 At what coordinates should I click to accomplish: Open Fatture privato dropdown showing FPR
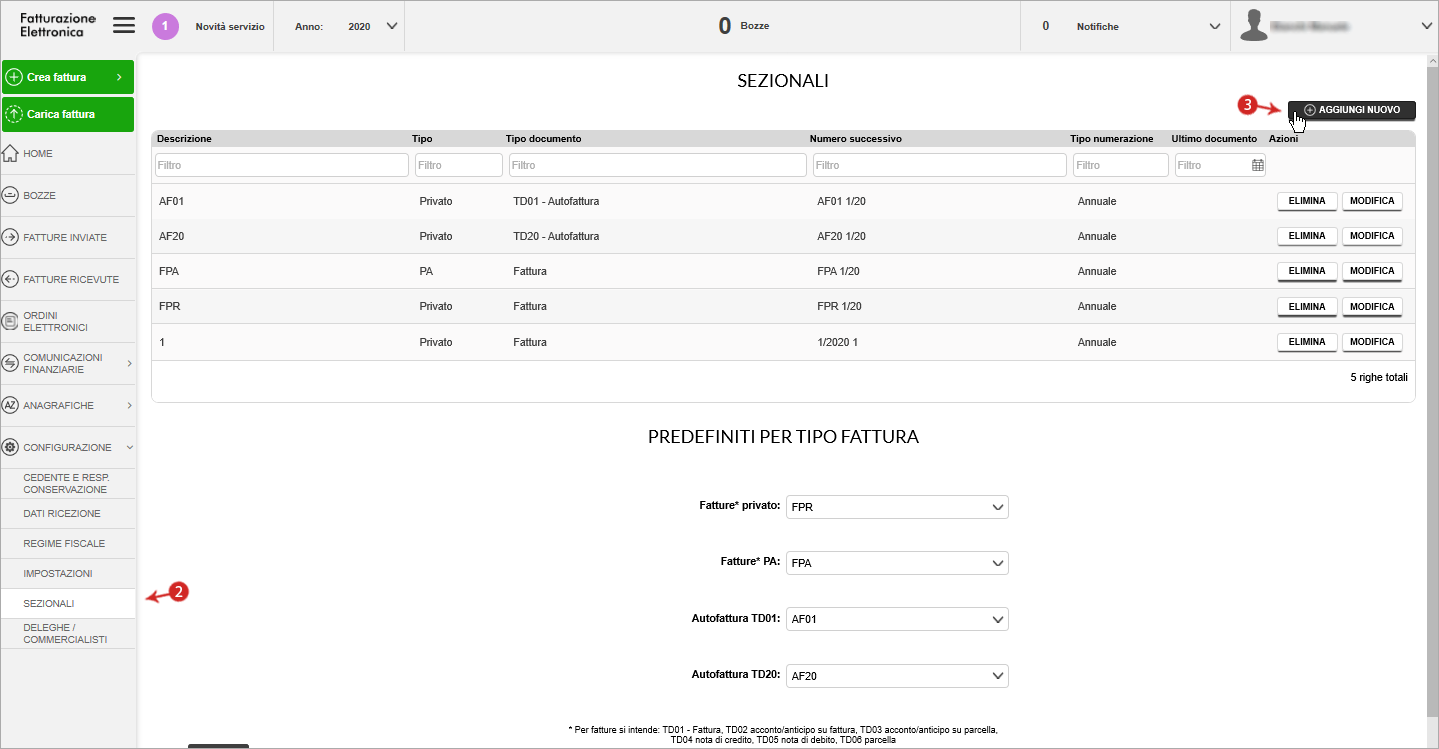pos(898,507)
